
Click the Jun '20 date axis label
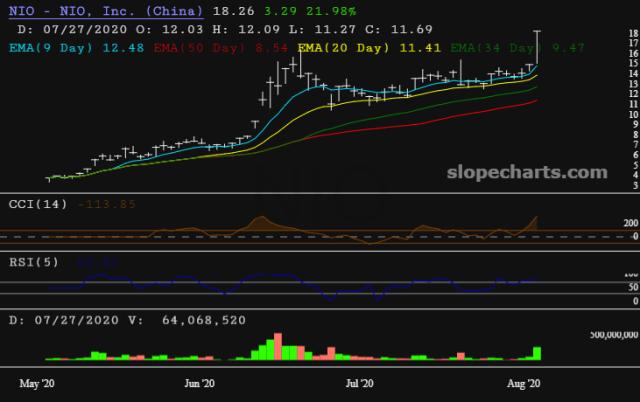[x=200, y=383]
